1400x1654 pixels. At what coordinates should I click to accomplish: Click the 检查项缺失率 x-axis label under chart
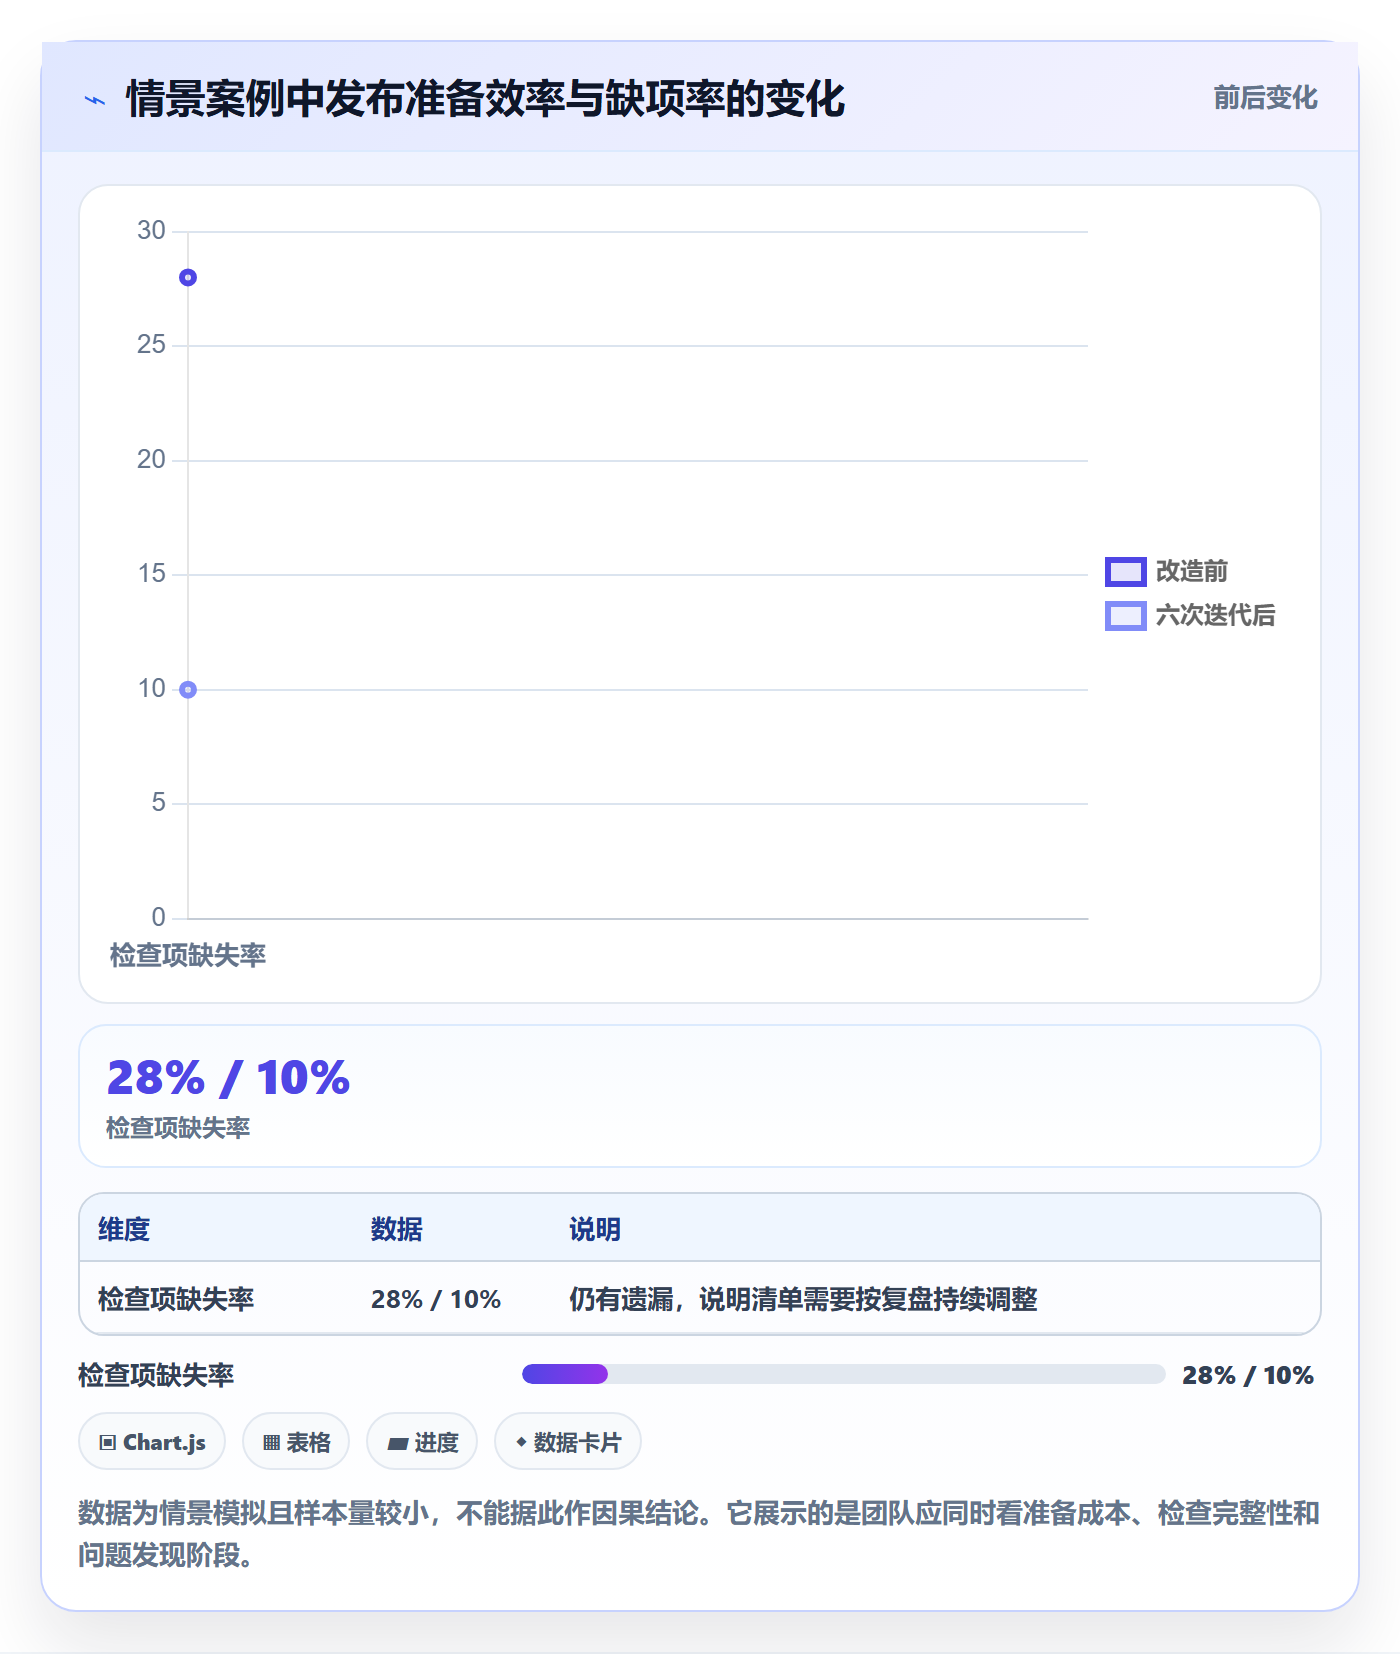click(188, 955)
